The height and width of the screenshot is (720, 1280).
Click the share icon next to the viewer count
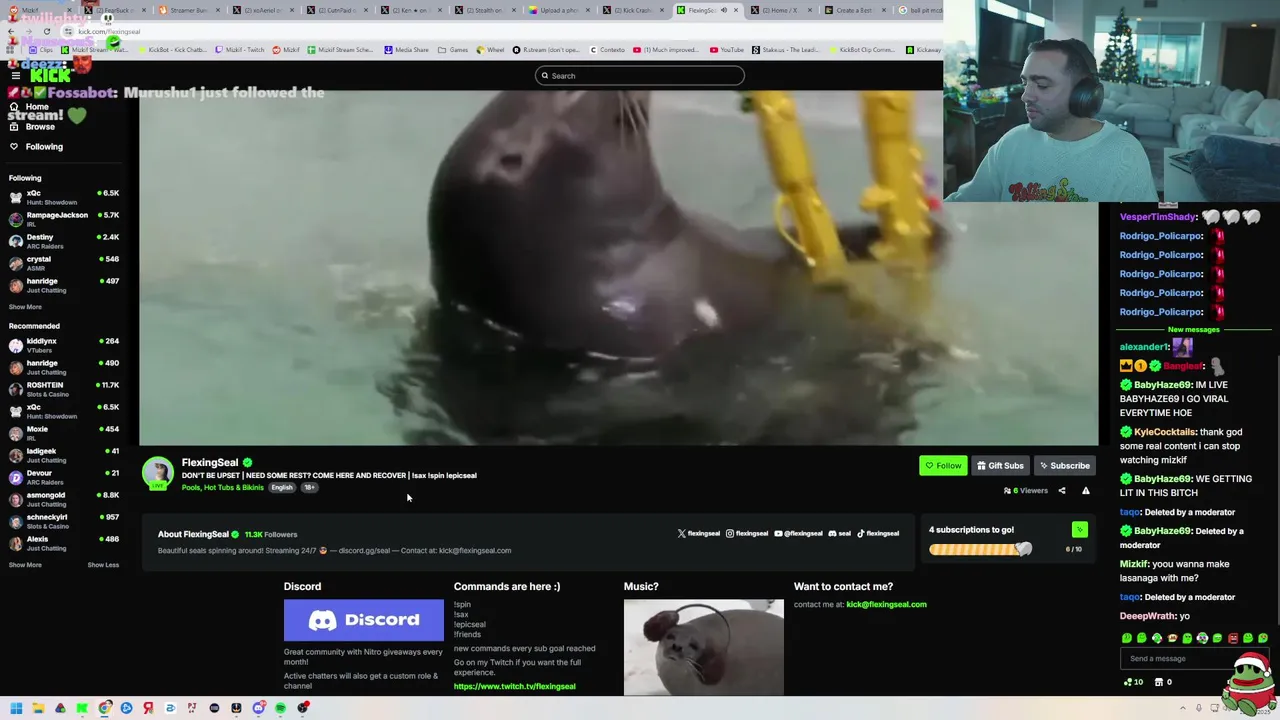pos(1062,491)
